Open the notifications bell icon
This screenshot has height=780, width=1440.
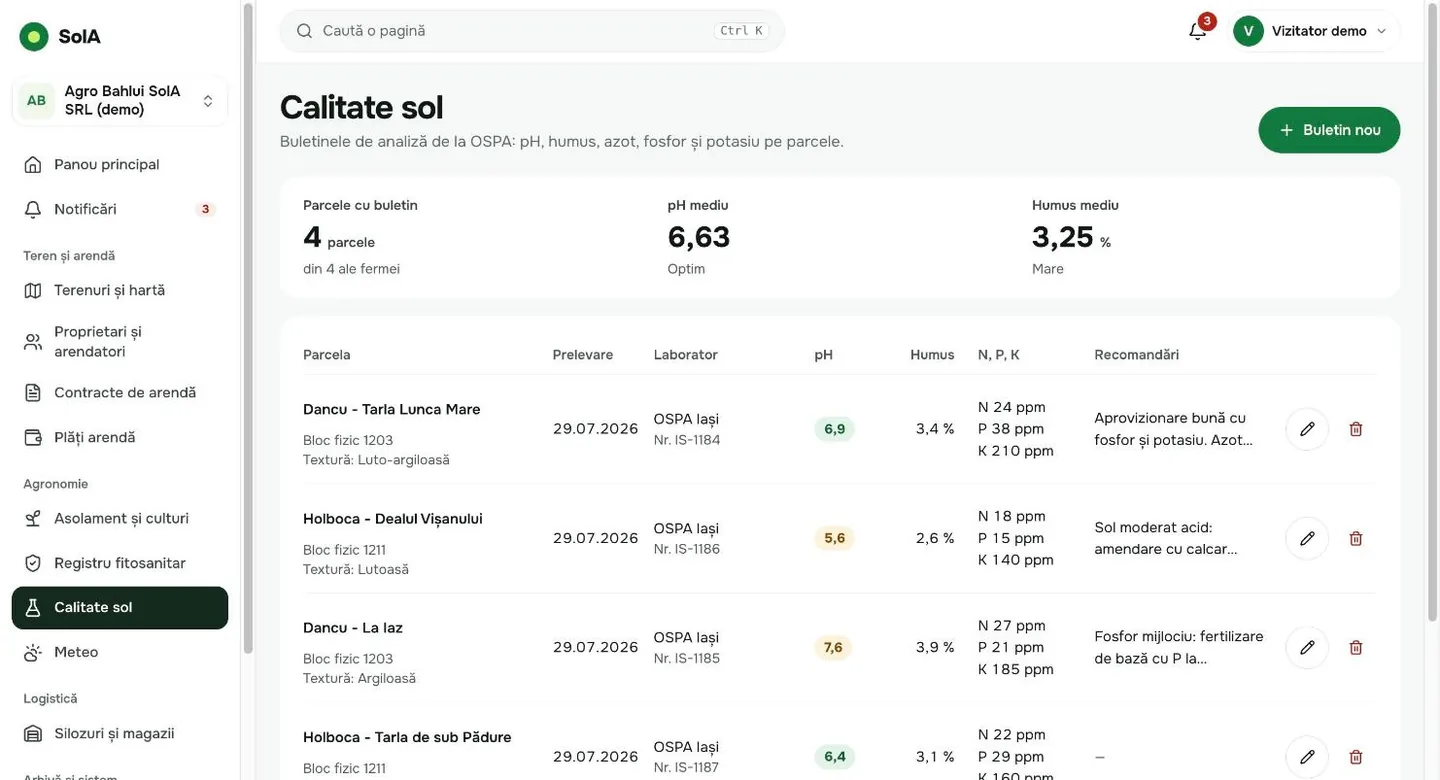point(1197,31)
